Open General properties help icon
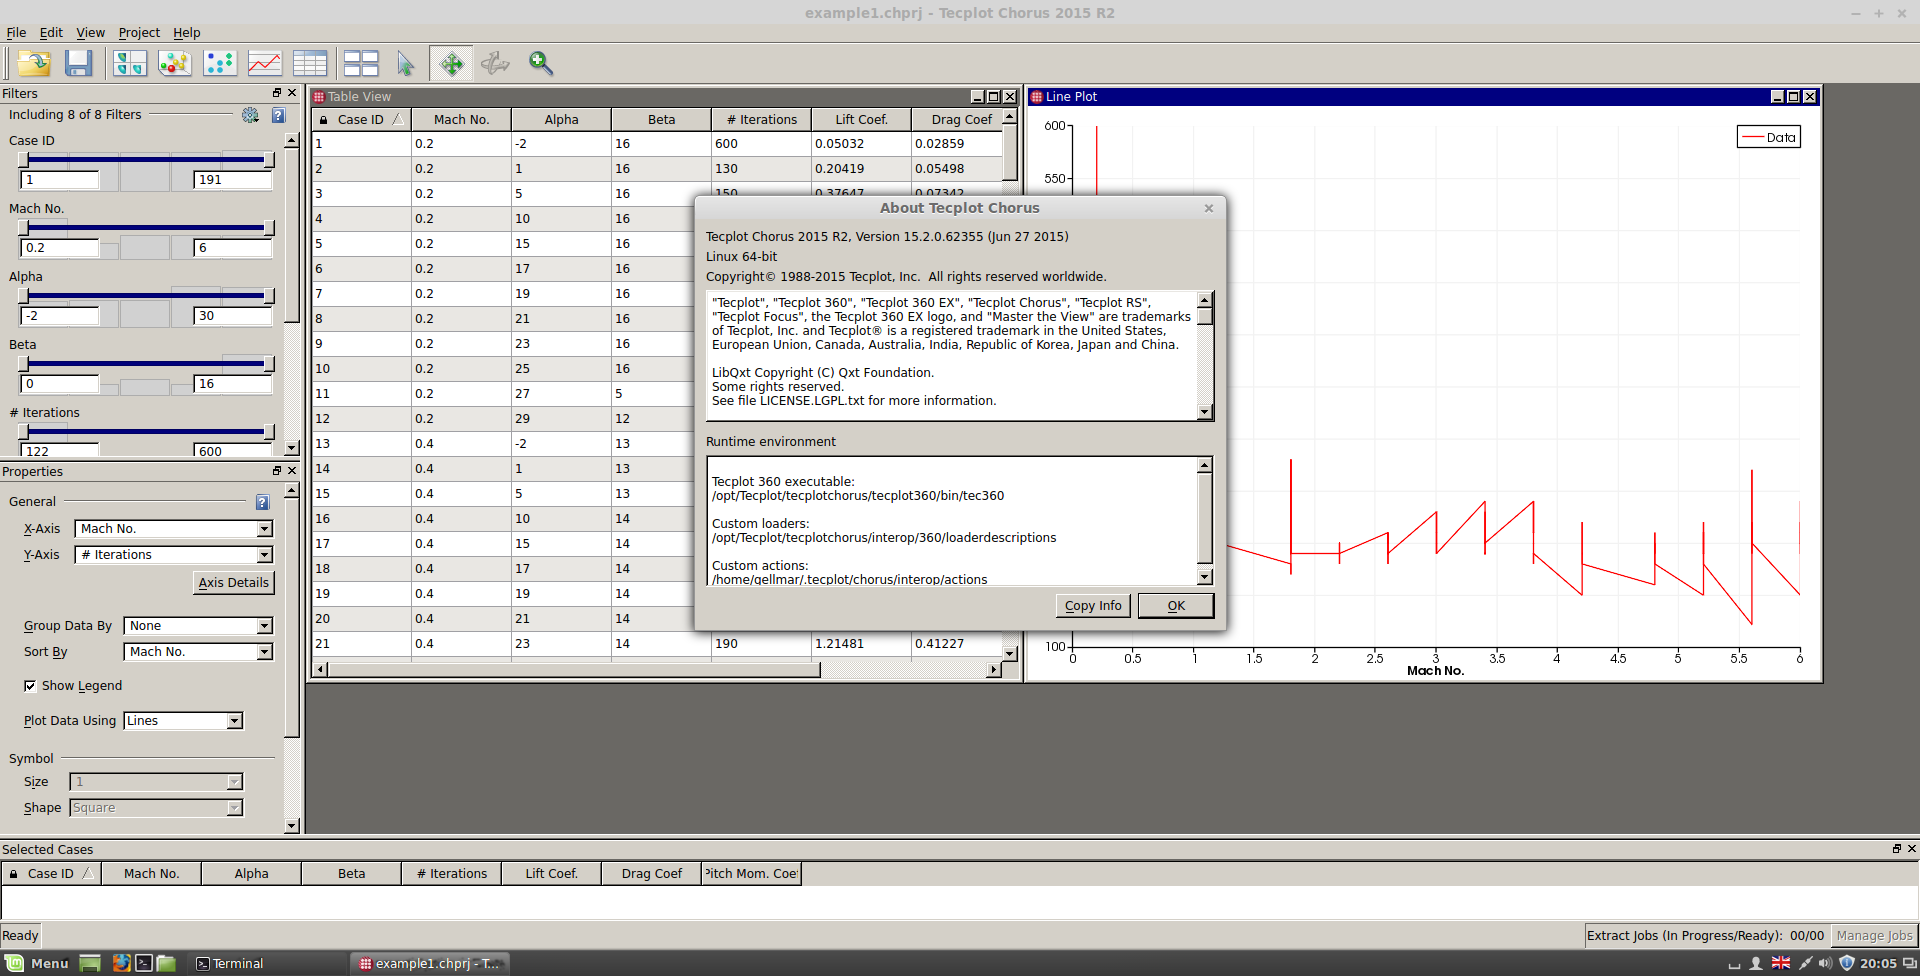Screen dimensions: 1920x976 (263, 502)
